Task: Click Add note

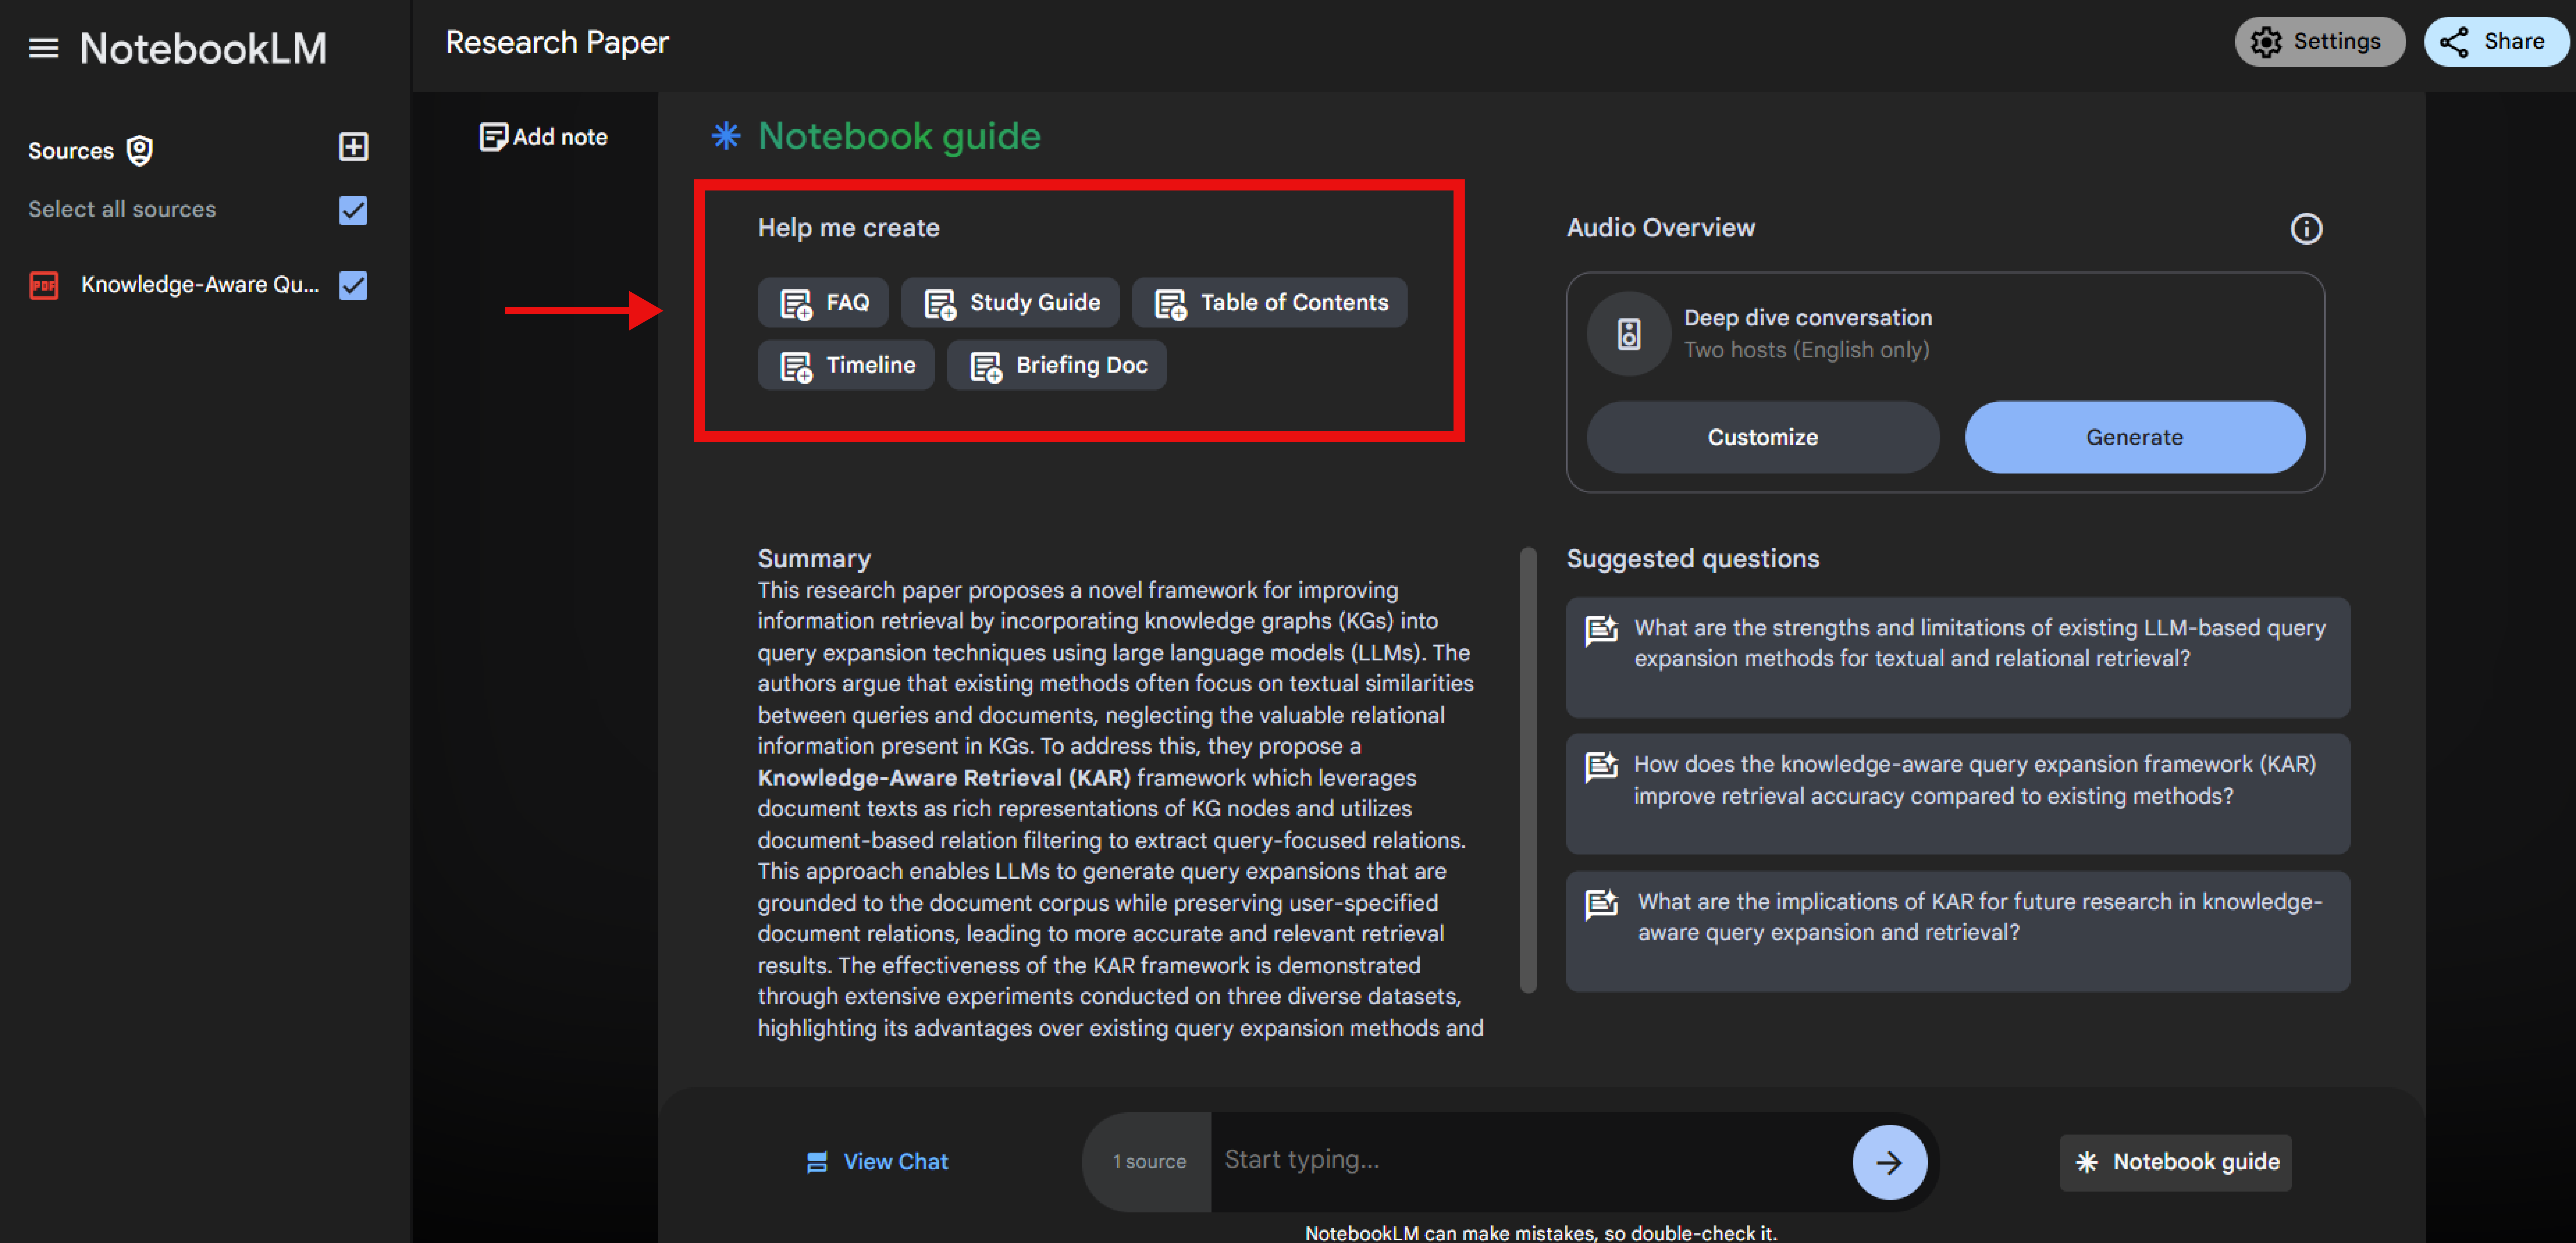Action: coord(544,137)
